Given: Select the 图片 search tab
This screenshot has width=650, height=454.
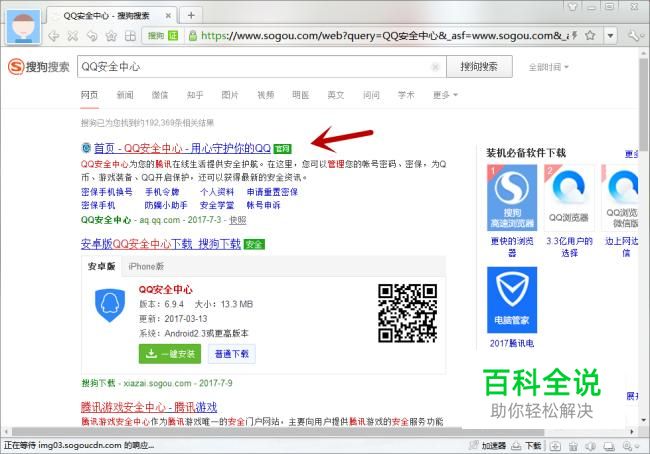Looking at the screenshot, I should pyautogui.click(x=230, y=95).
